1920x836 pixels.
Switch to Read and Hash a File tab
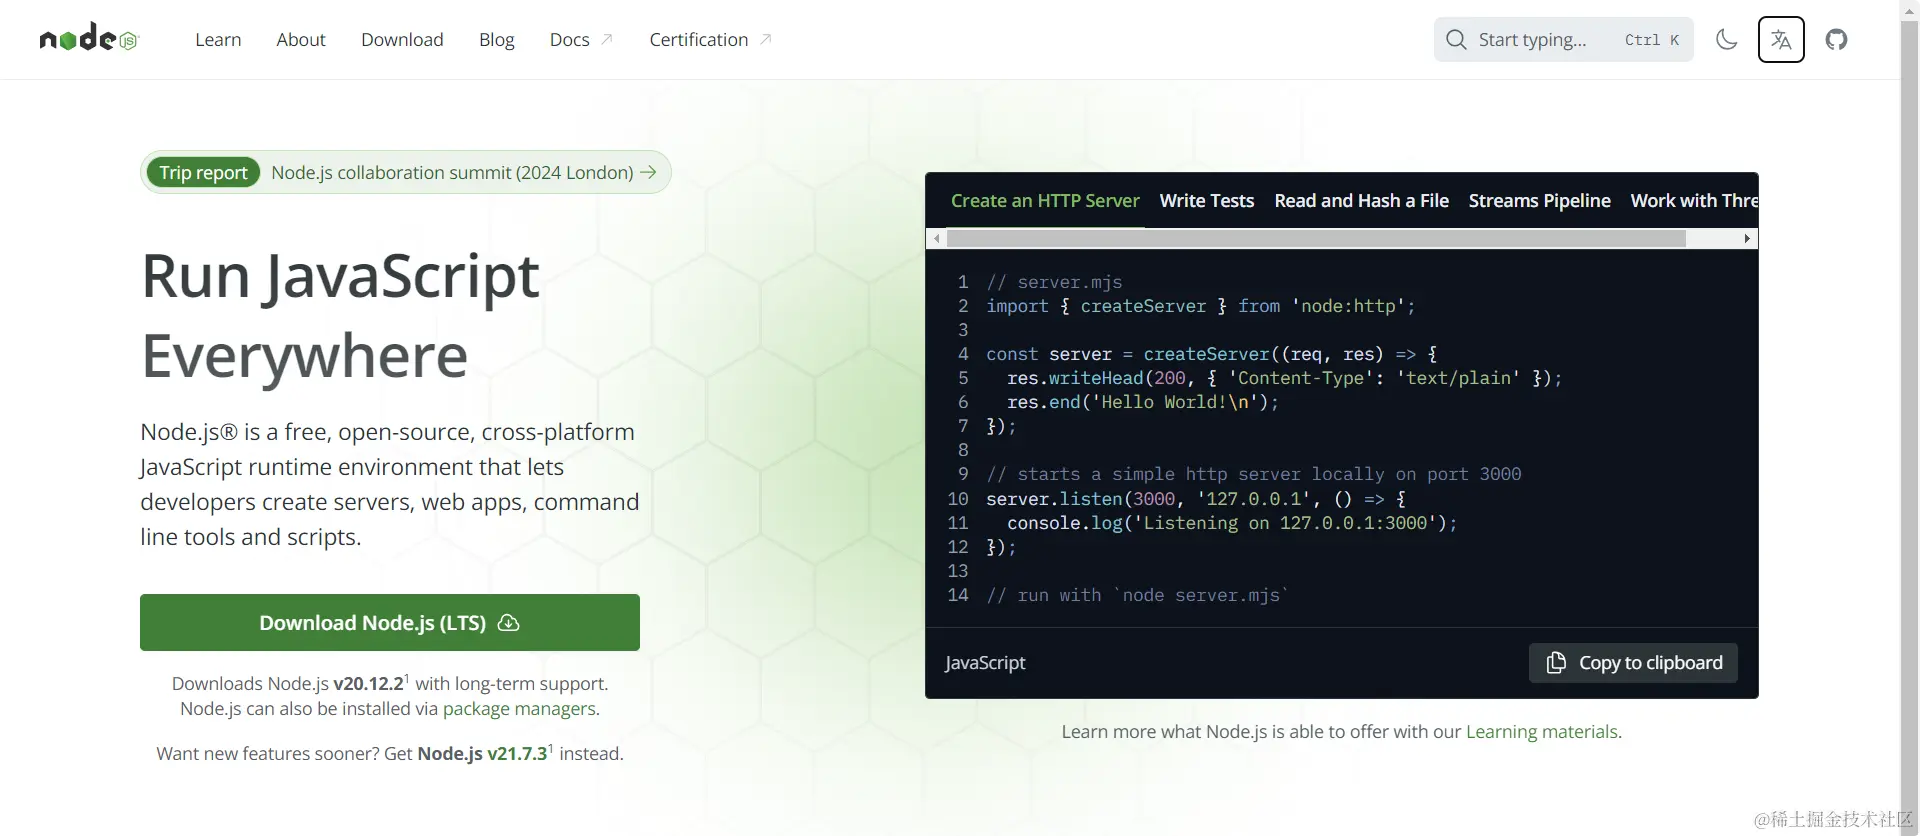[x=1361, y=200]
